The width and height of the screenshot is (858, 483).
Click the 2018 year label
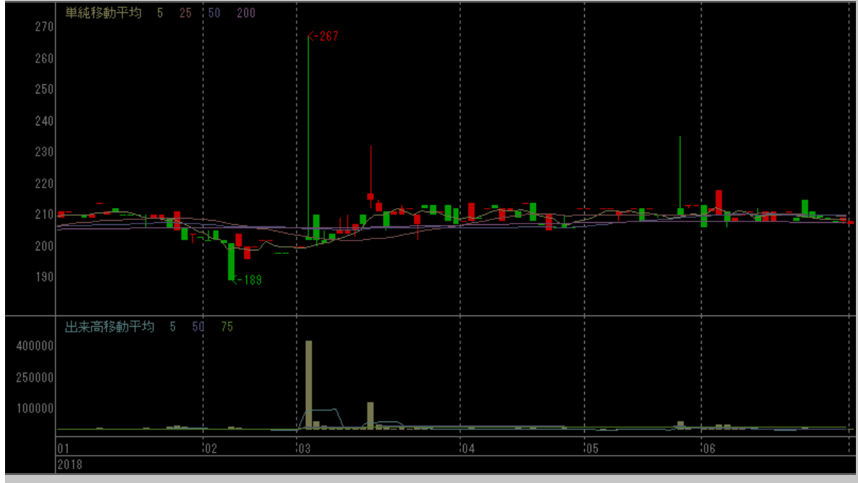point(70,465)
